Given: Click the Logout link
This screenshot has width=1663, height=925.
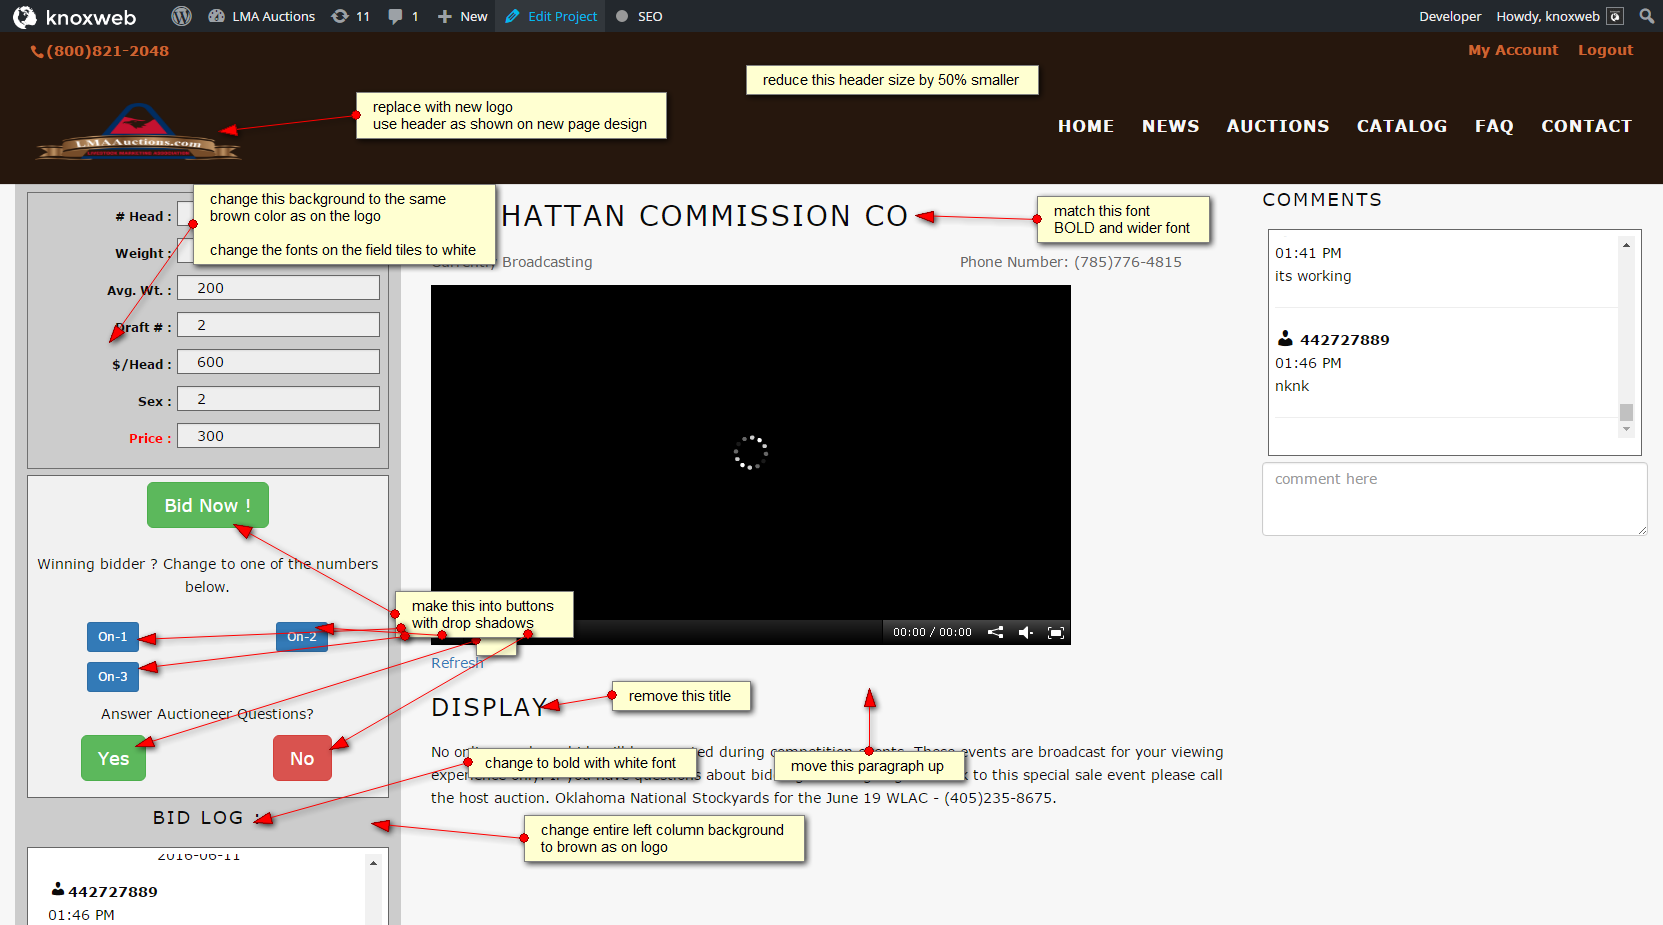Looking at the screenshot, I should [1604, 50].
